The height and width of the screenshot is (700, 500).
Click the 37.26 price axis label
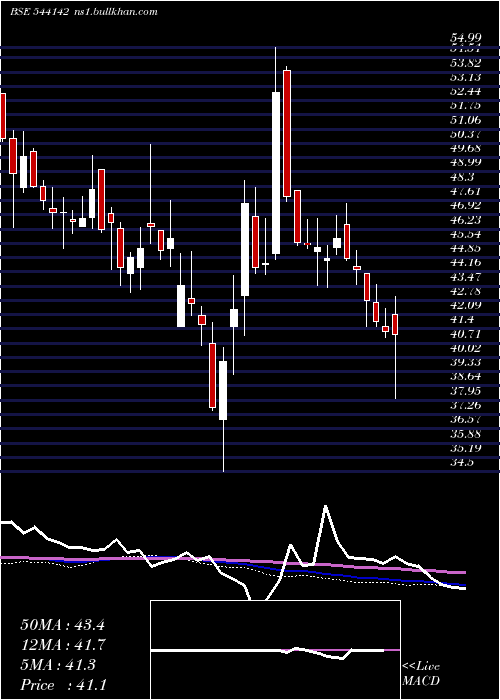tap(465, 405)
